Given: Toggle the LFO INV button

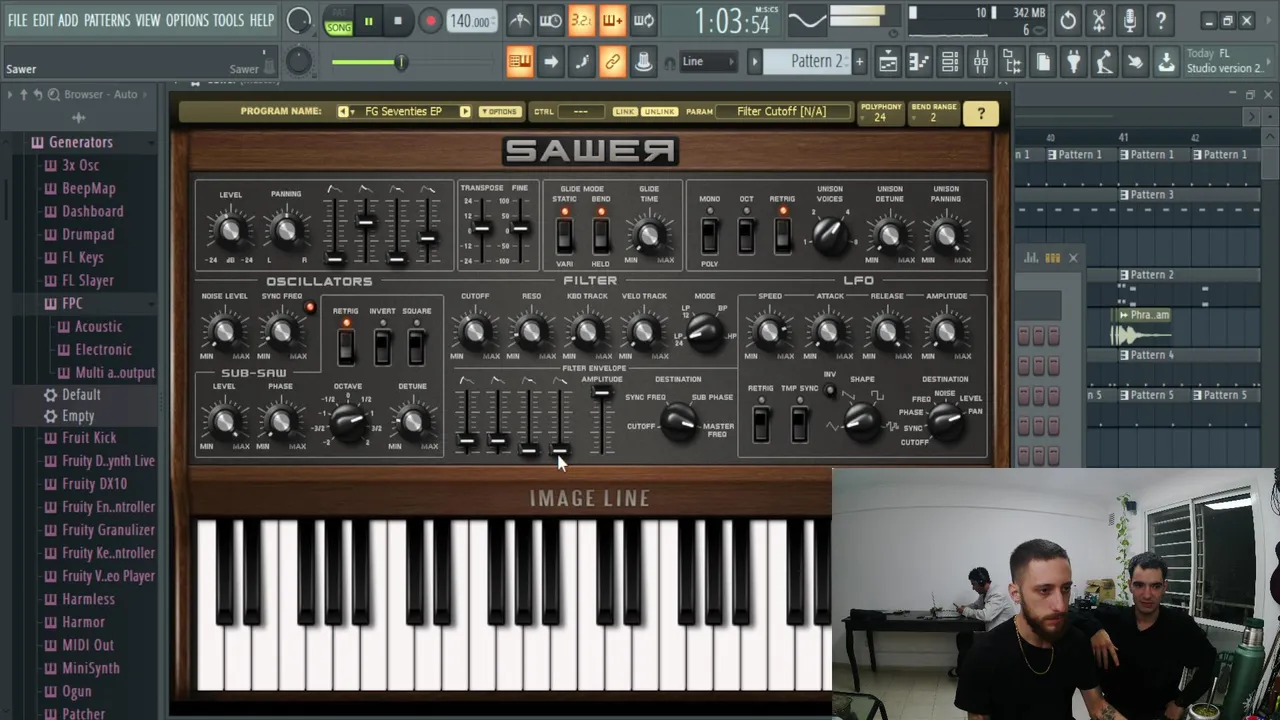Looking at the screenshot, I should coord(830,390).
